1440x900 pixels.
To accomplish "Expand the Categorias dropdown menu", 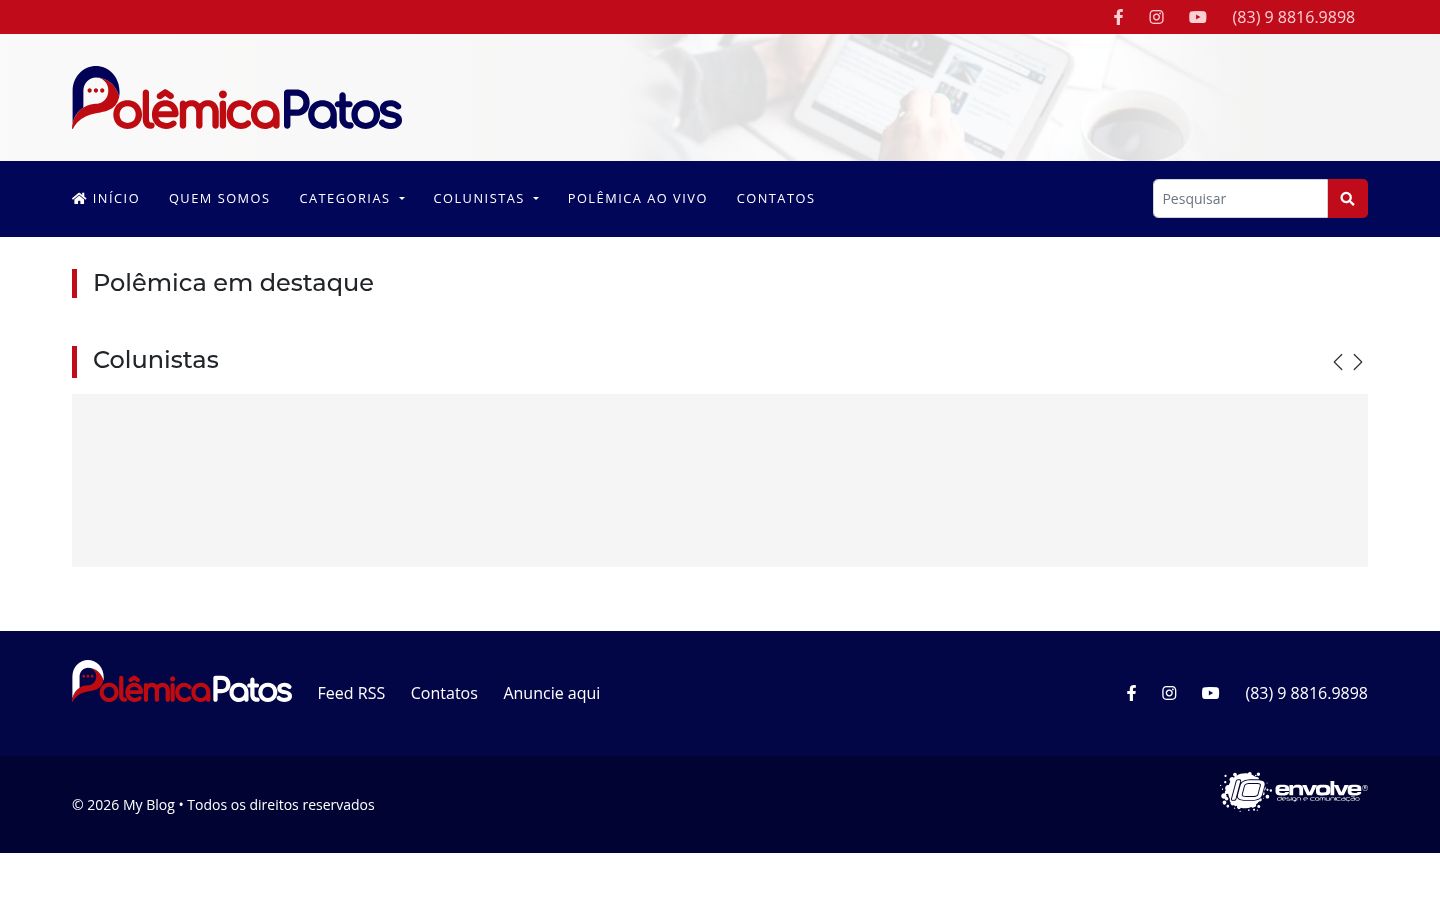I will (352, 198).
